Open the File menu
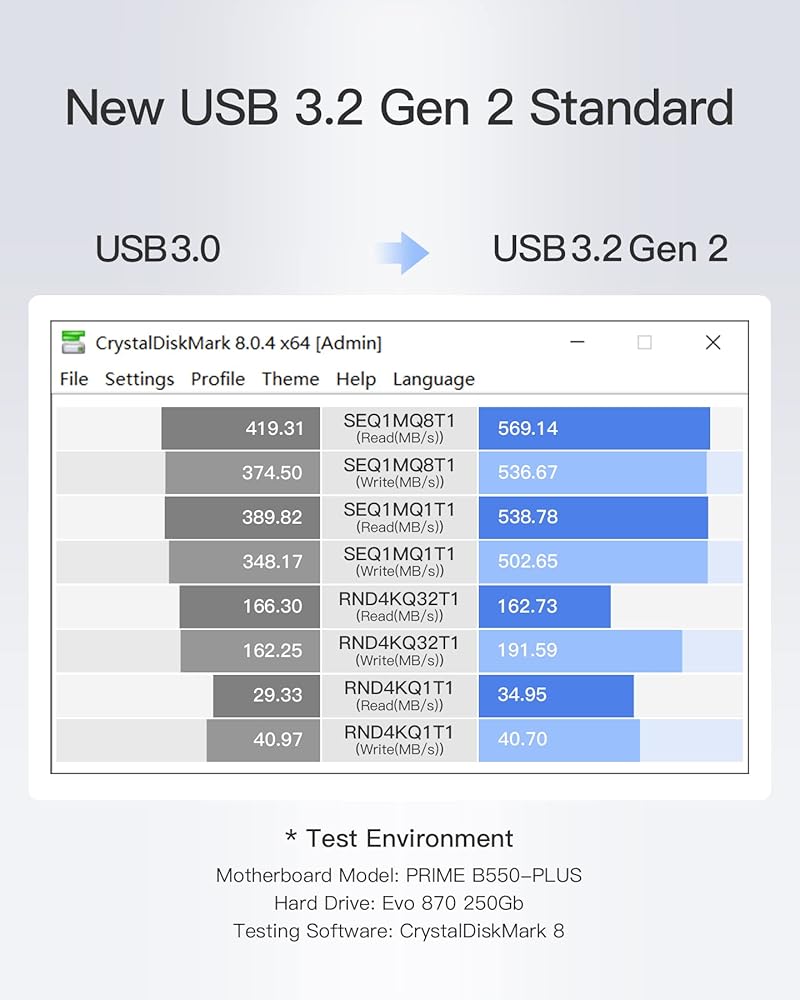This screenshot has width=800, height=1000. tap(74, 379)
